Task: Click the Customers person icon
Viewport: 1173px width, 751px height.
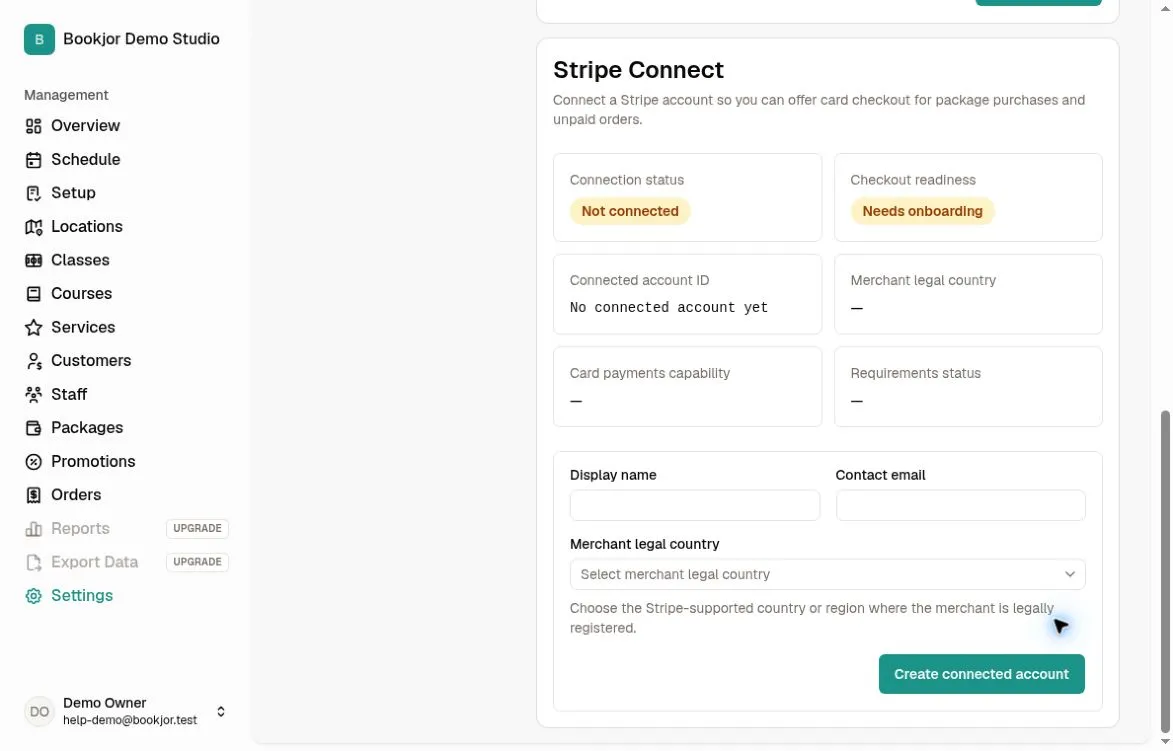Action: [34, 361]
